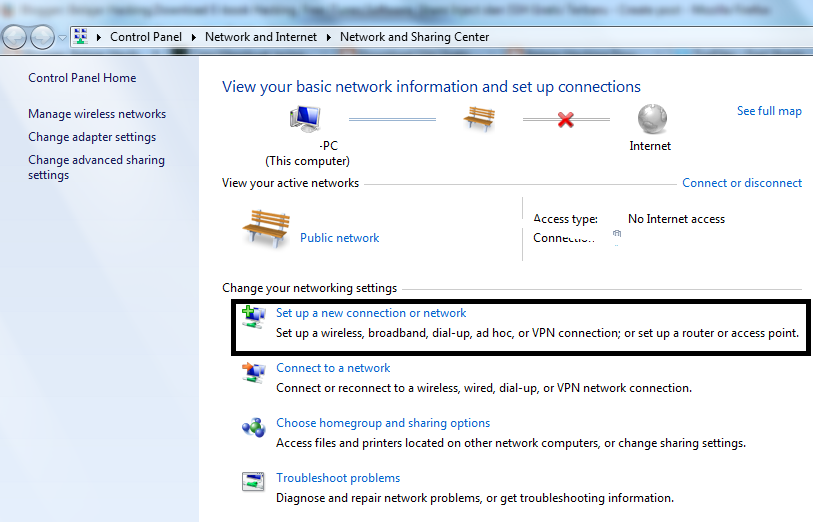The height and width of the screenshot is (522, 813).
Task: Click the homegroup spheres icon
Action: coord(254,427)
